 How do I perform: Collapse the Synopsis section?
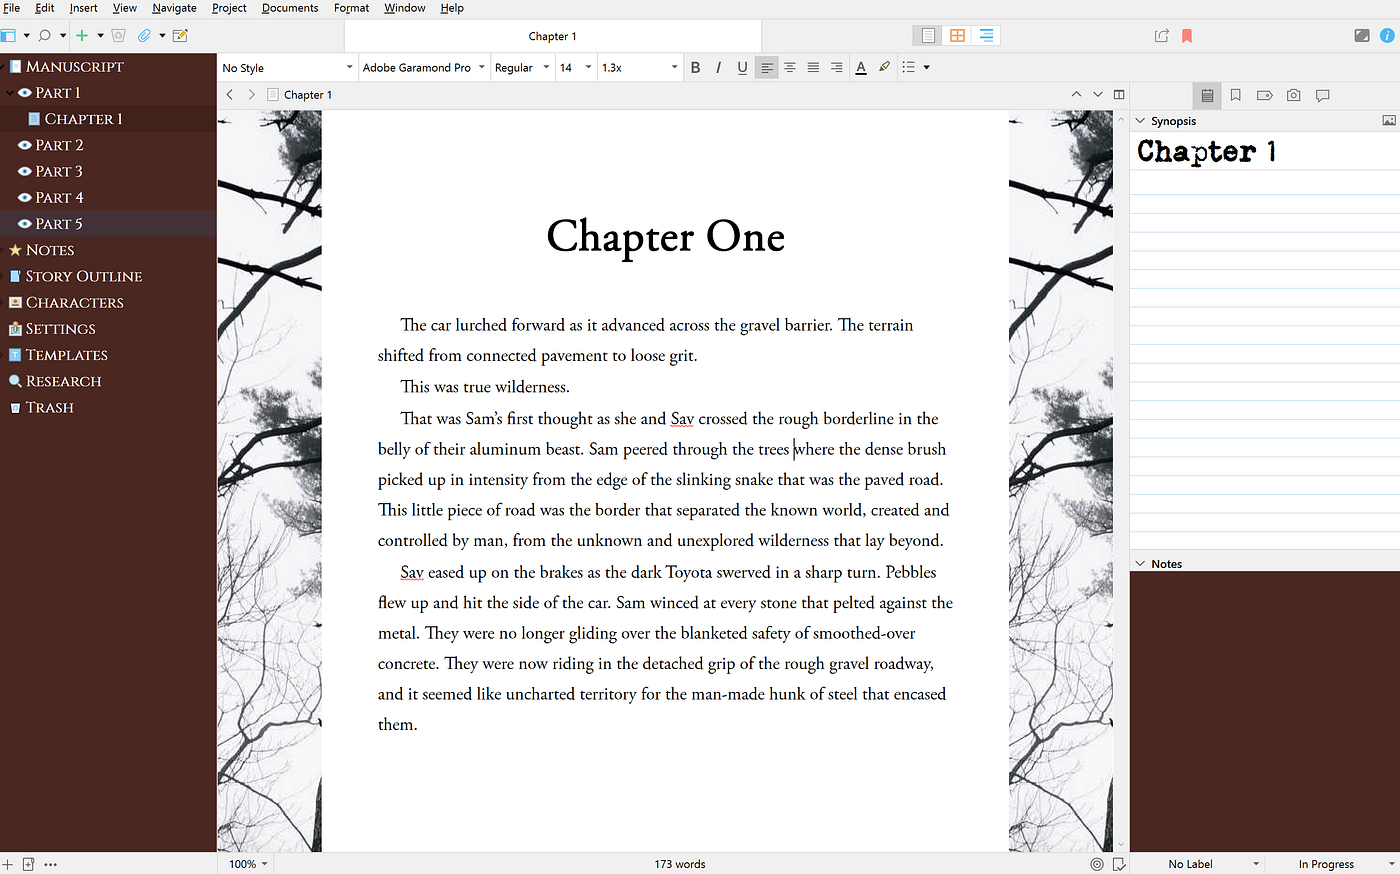click(x=1140, y=120)
